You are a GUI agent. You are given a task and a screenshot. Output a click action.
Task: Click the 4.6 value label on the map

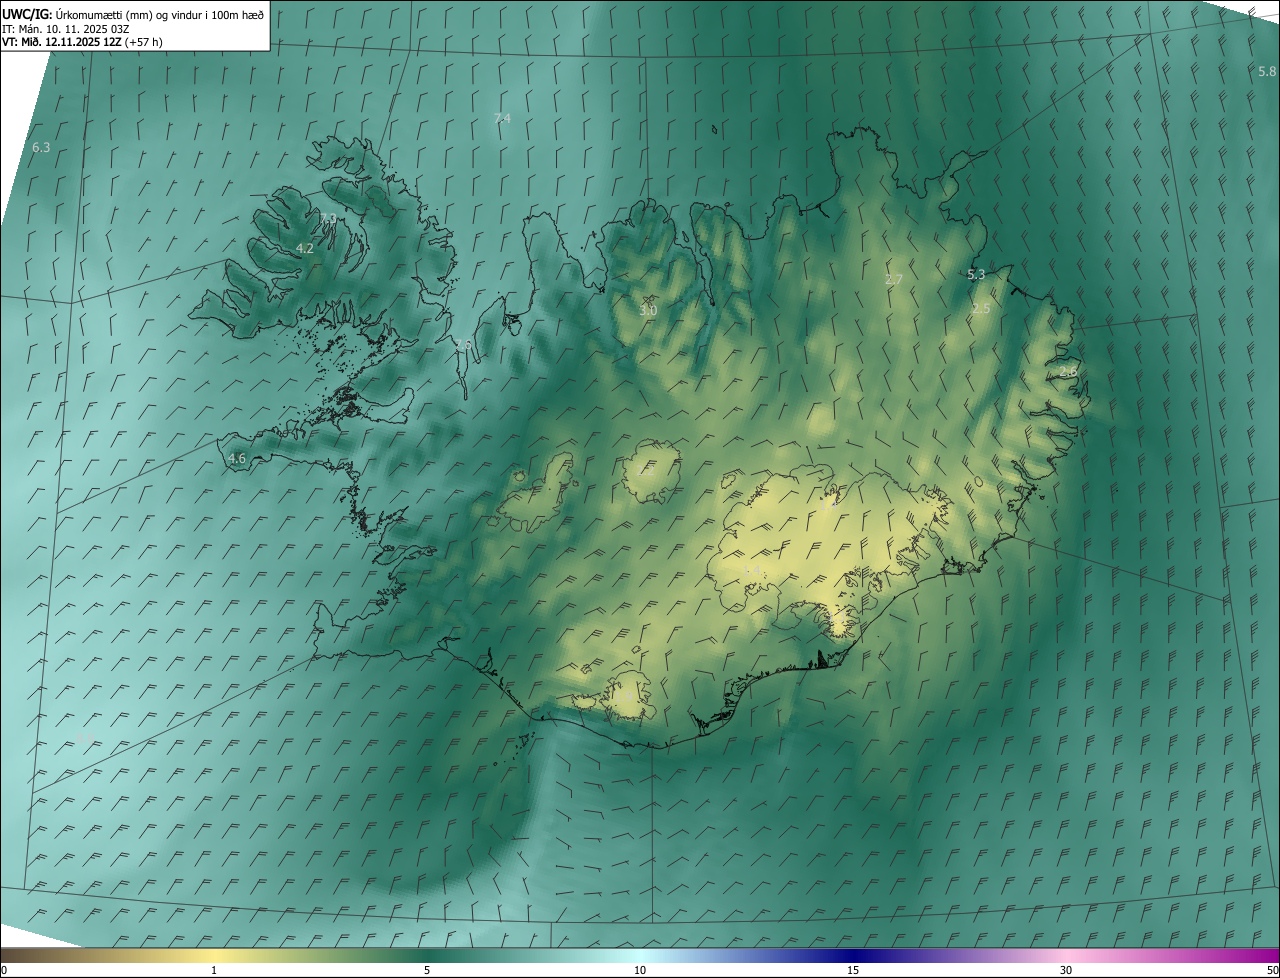tap(237, 459)
